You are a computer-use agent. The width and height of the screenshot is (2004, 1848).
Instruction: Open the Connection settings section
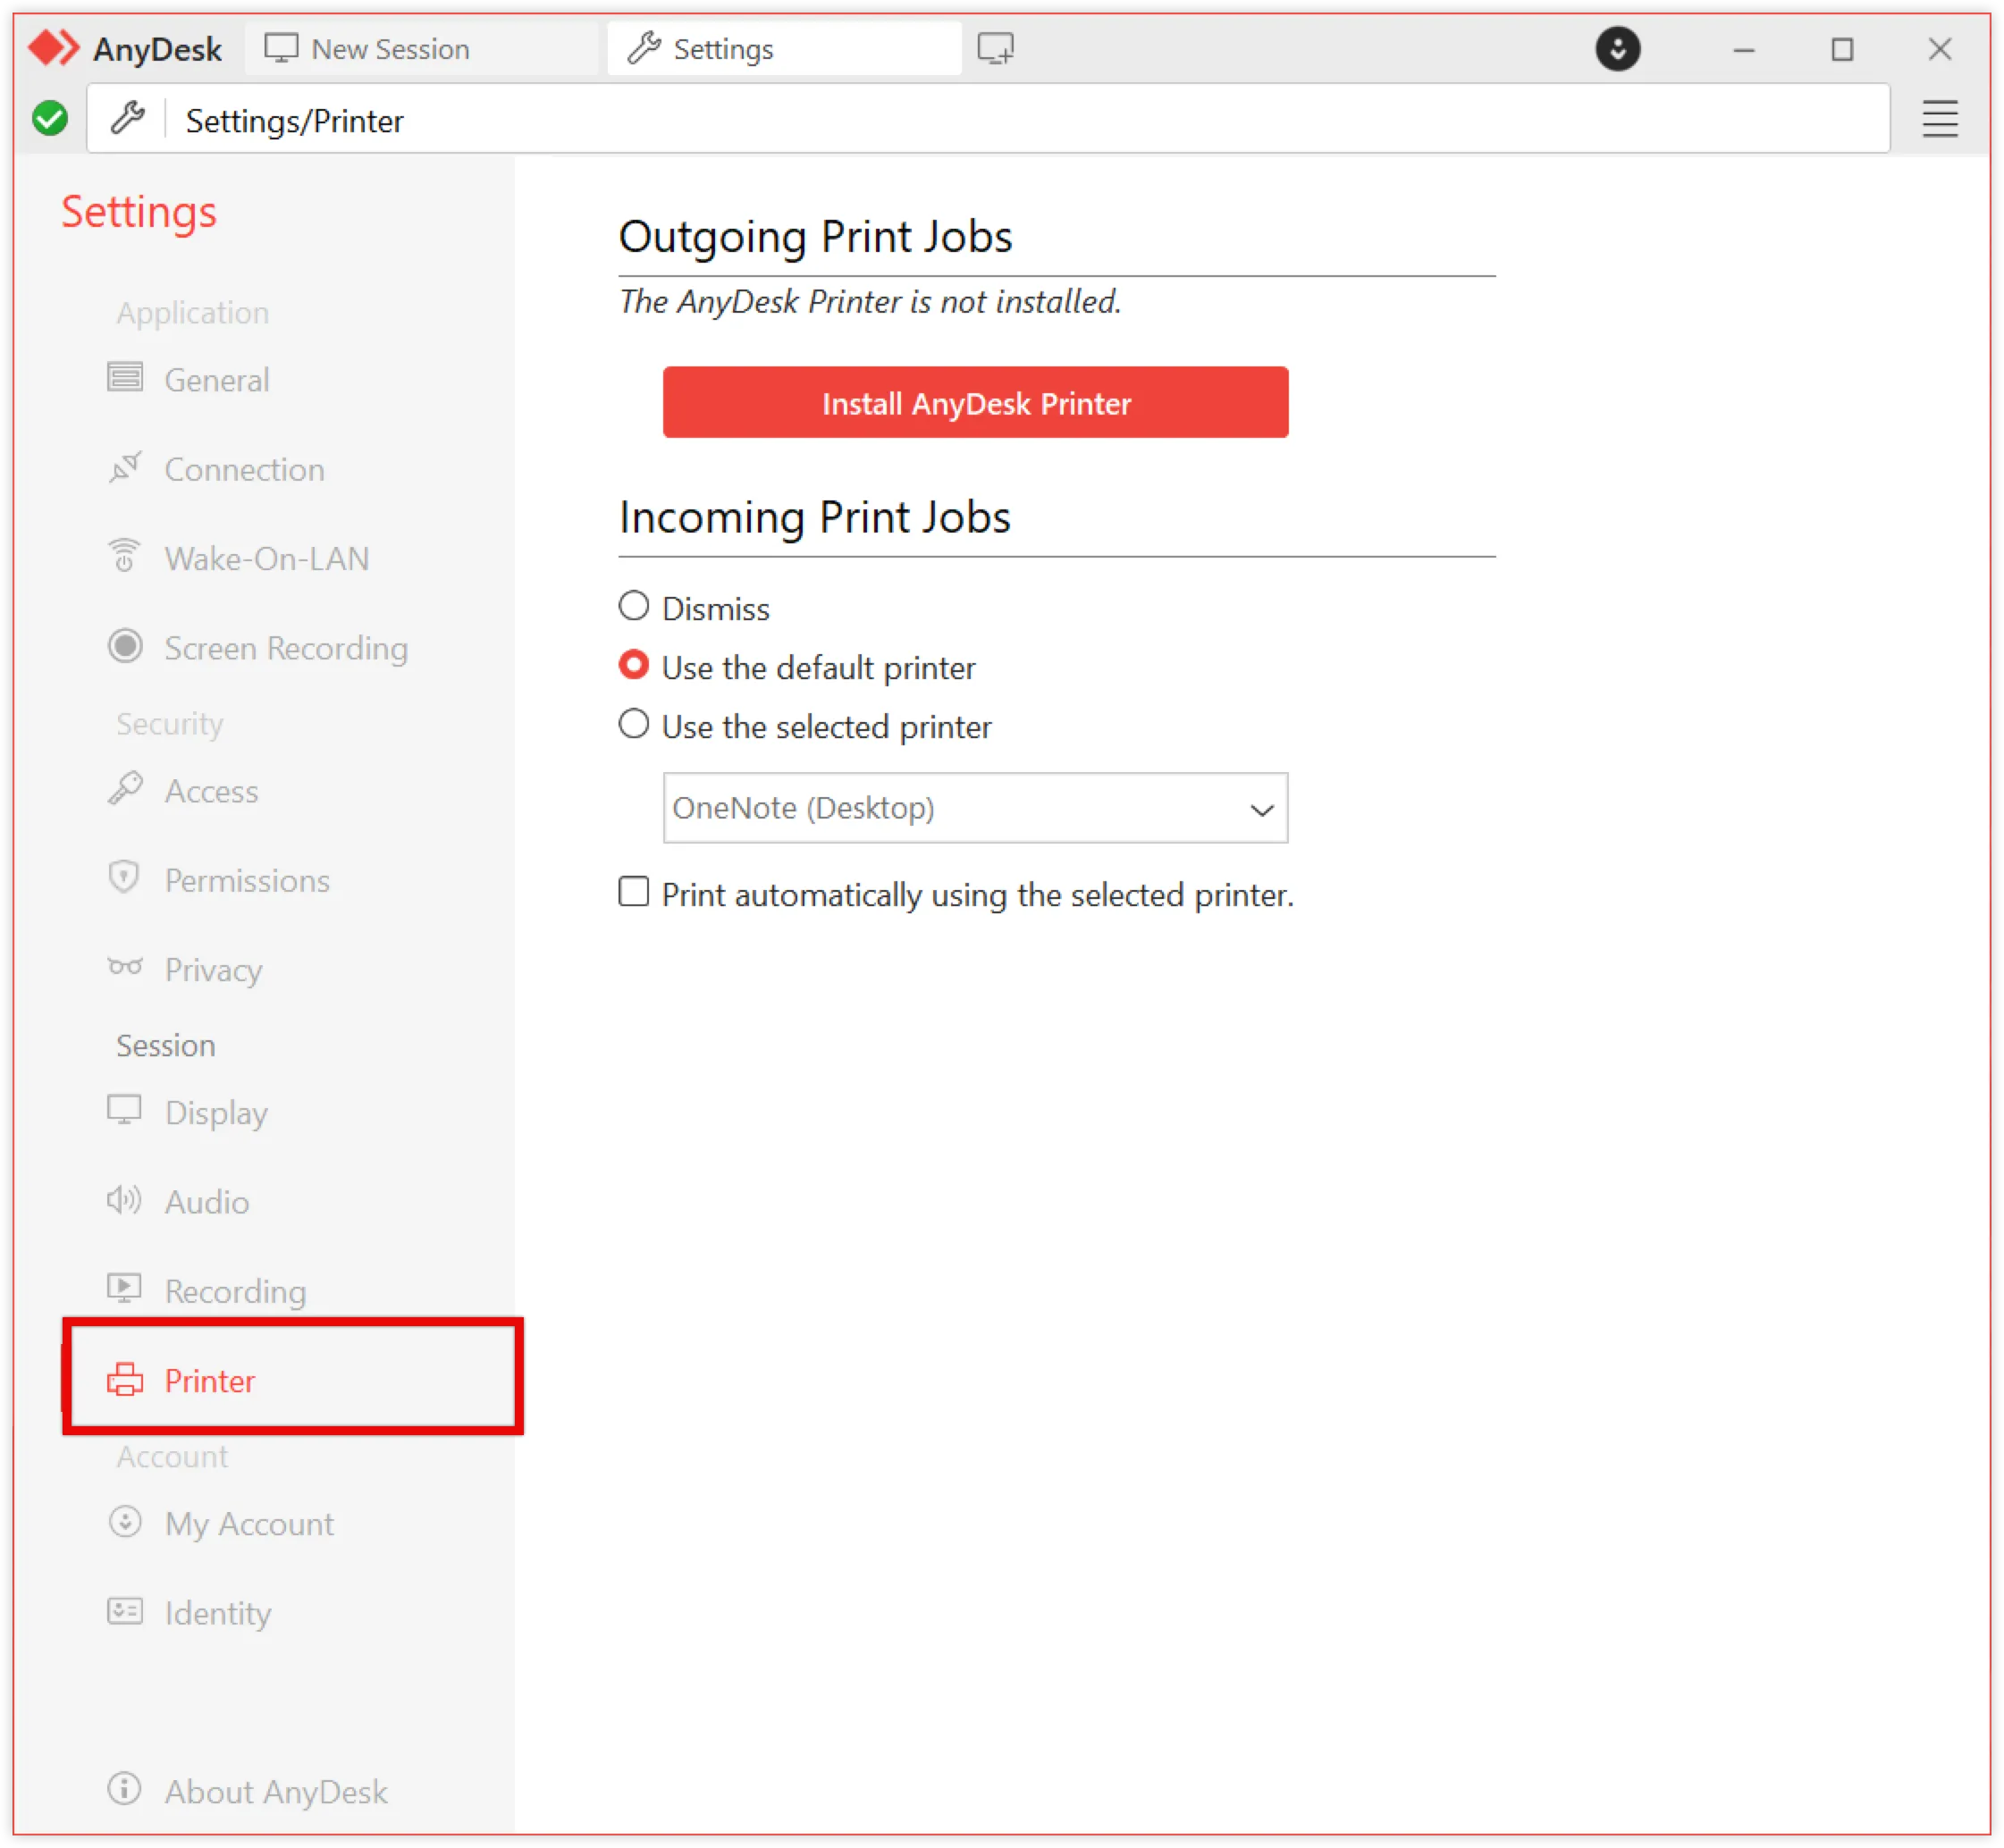point(243,469)
